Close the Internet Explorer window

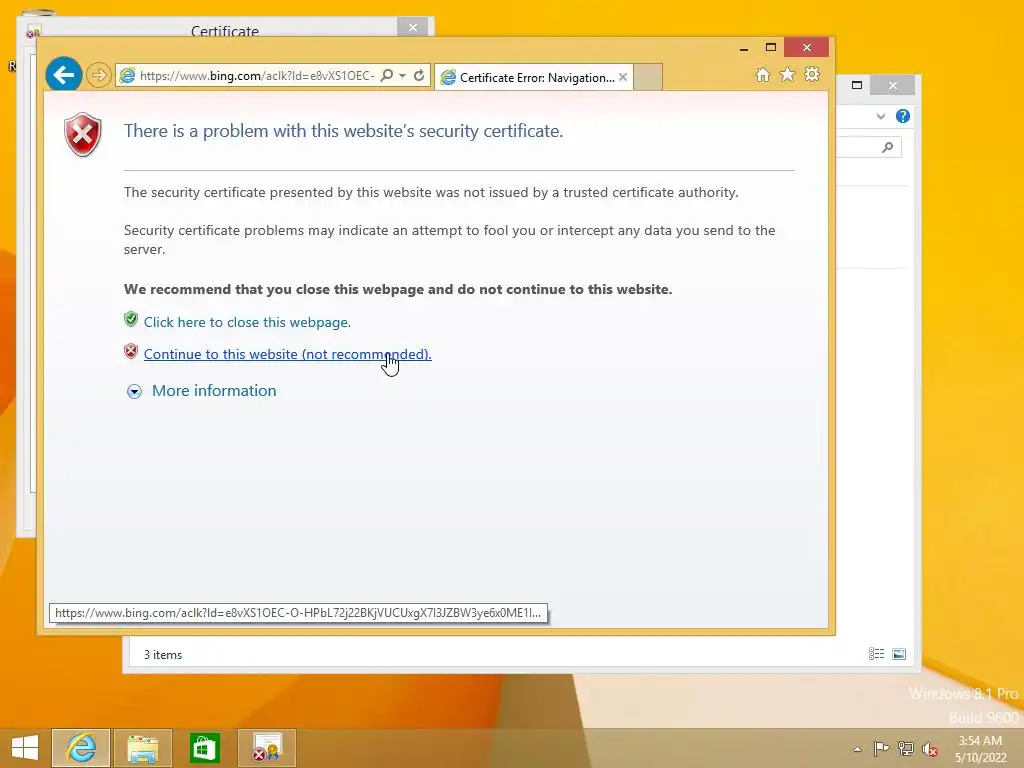point(807,48)
